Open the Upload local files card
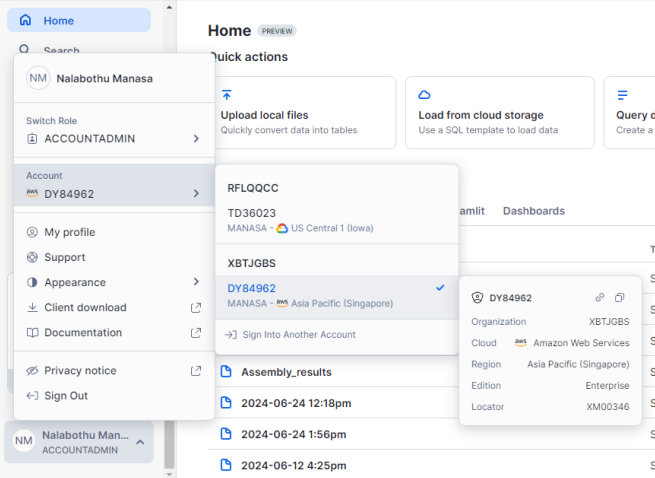Viewport: 655px width, 478px height. click(303, 115)
